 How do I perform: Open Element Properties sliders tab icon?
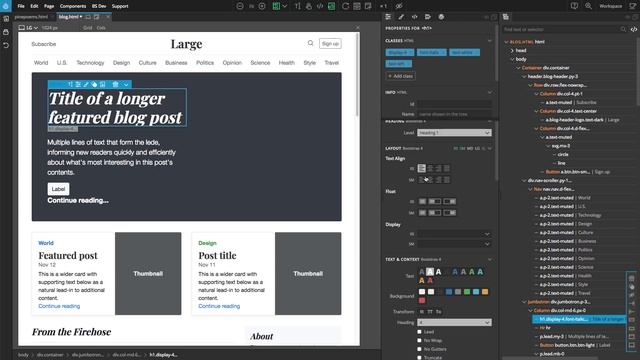(388, 17)
